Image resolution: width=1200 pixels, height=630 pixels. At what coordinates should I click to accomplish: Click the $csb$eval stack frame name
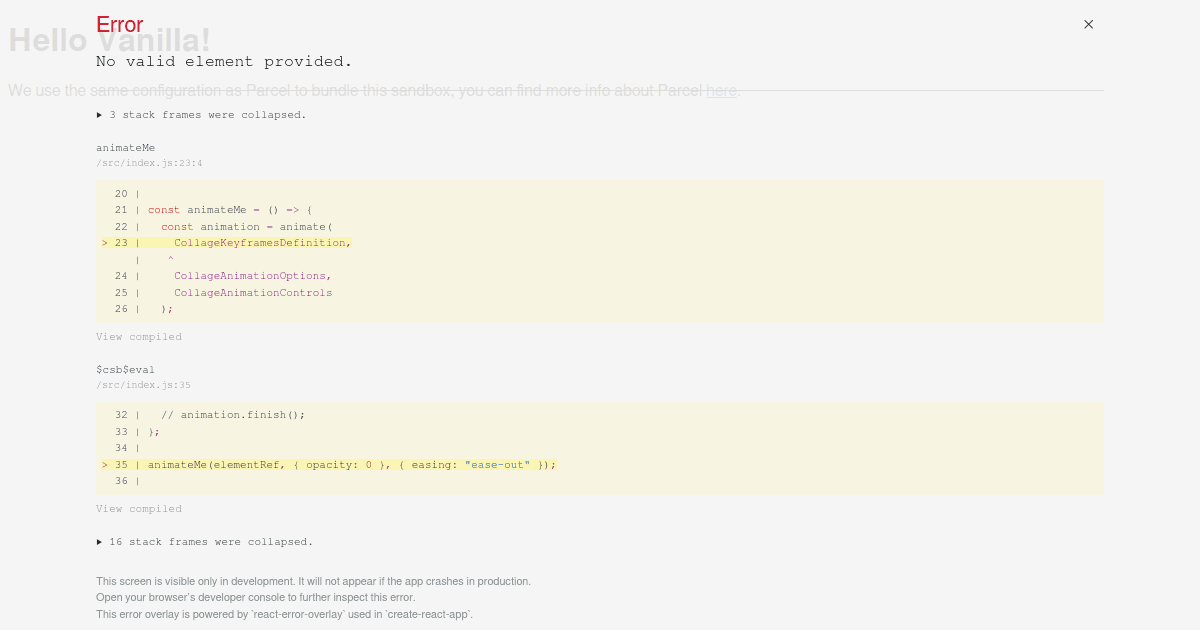click(125, 370)
